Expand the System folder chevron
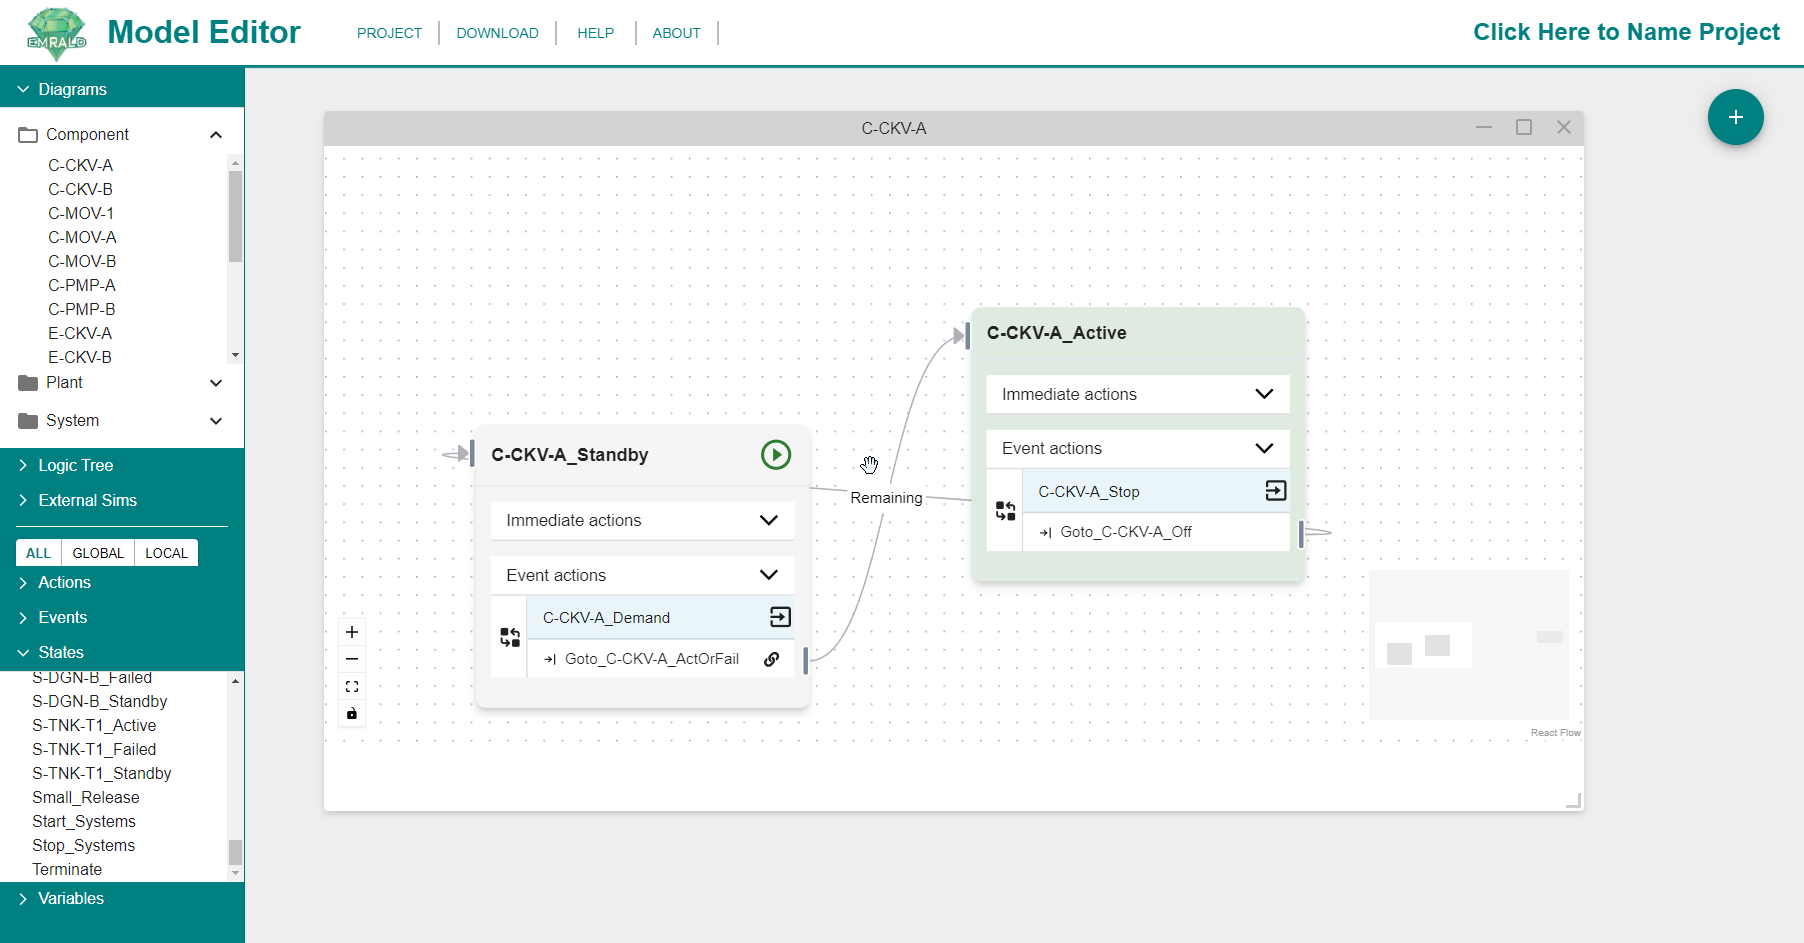This screenshot has width=1804, height=943. coord(216,421)
